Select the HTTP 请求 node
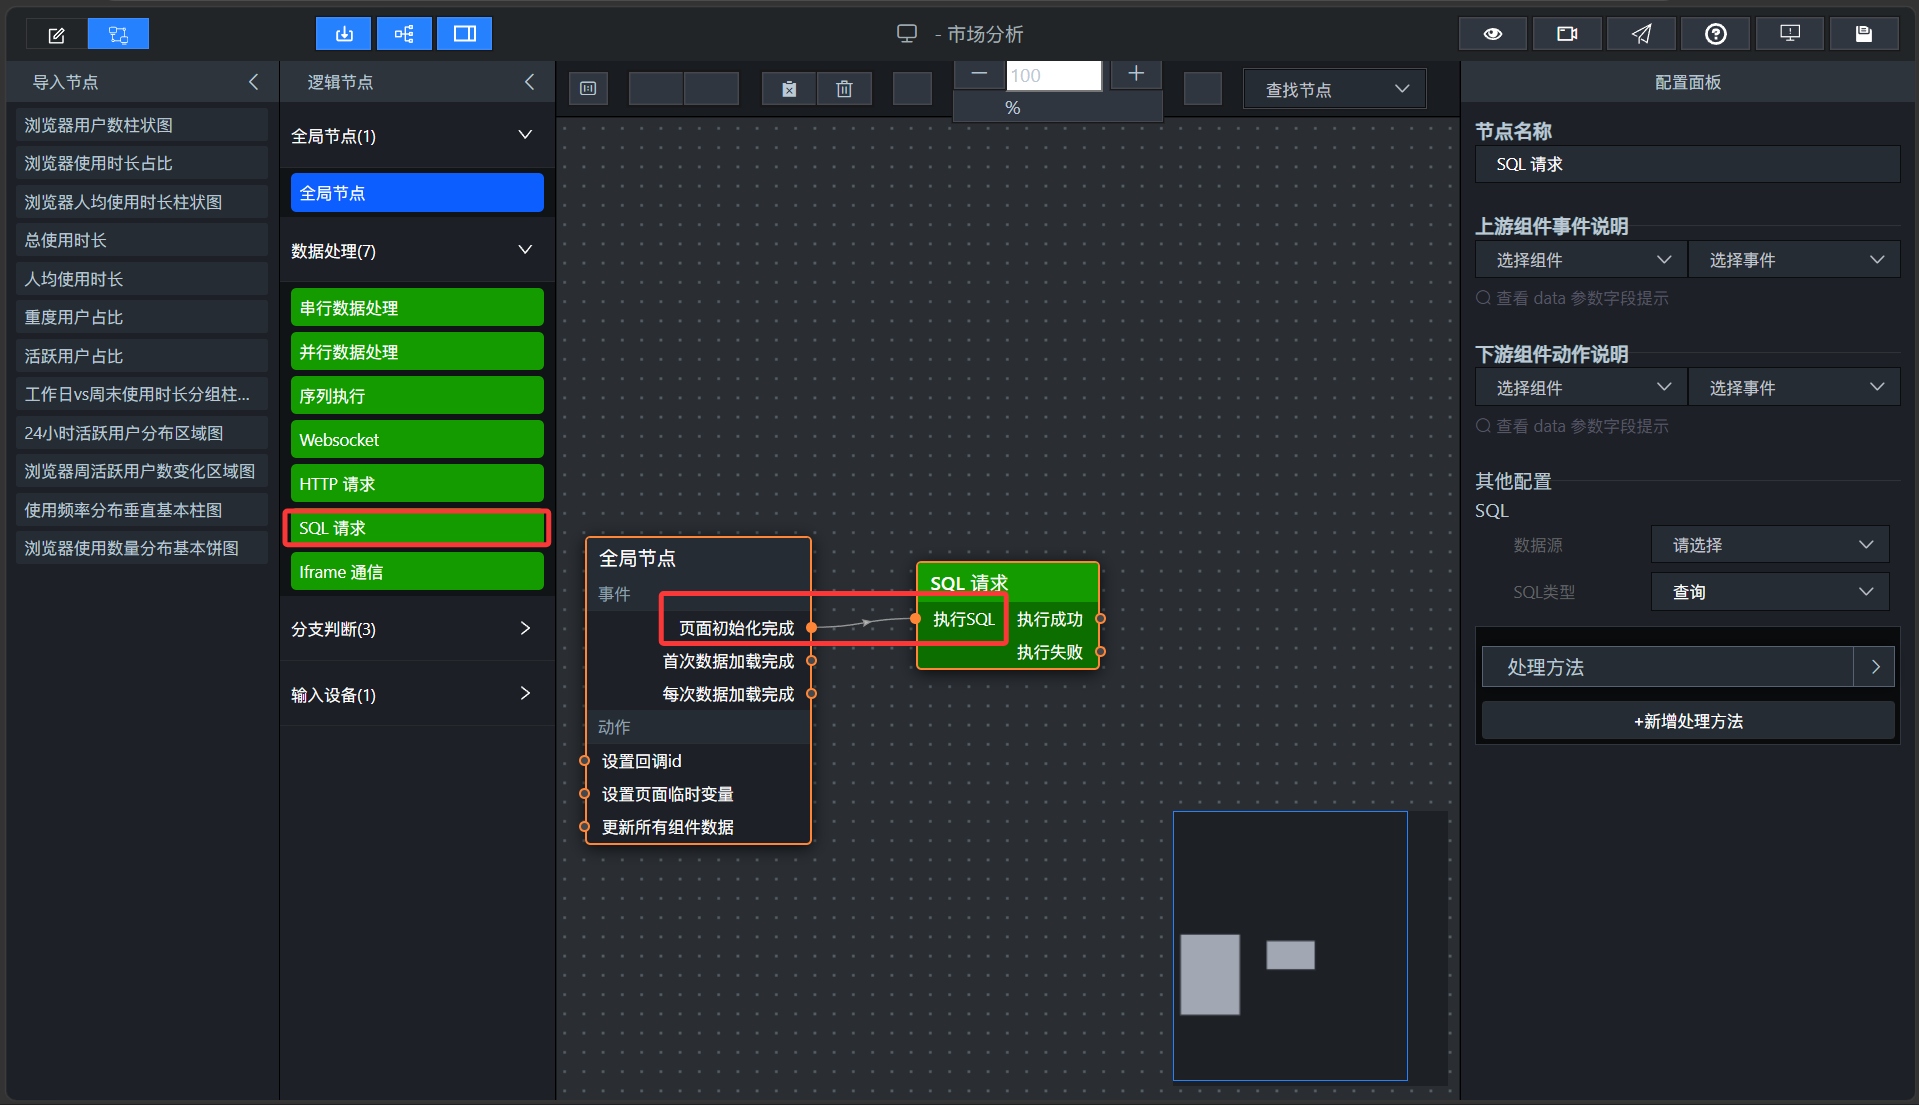 [417, 484]
